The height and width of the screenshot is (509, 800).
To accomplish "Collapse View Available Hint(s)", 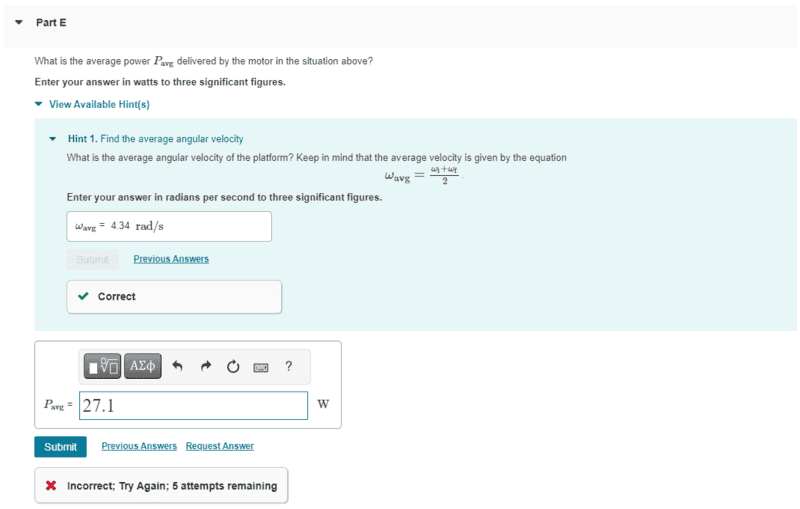I will (39, 104).
